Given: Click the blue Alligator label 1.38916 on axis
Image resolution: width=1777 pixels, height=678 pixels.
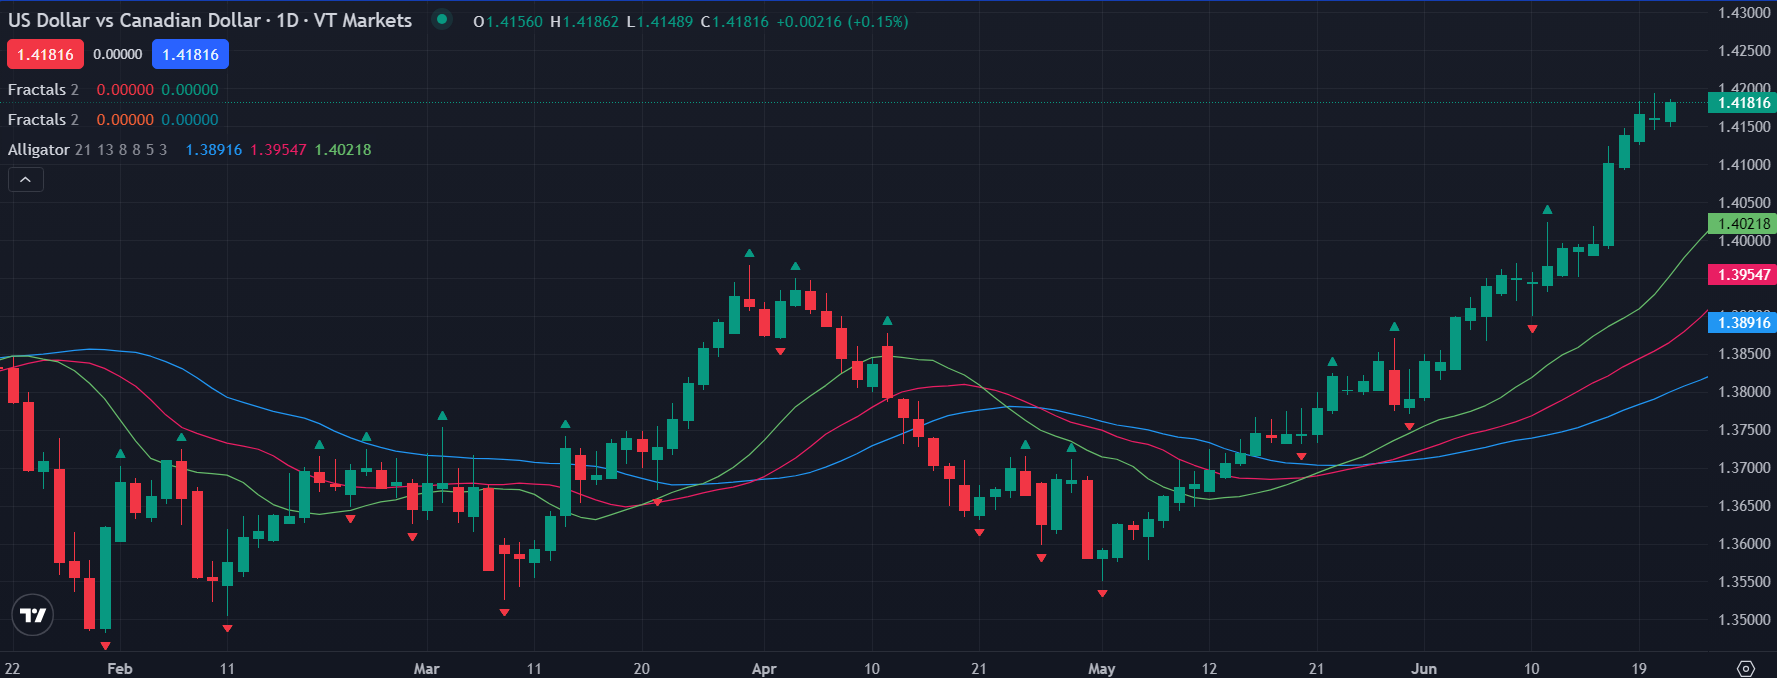Looking at the screenshot, I should click(x=1743, y=322).
